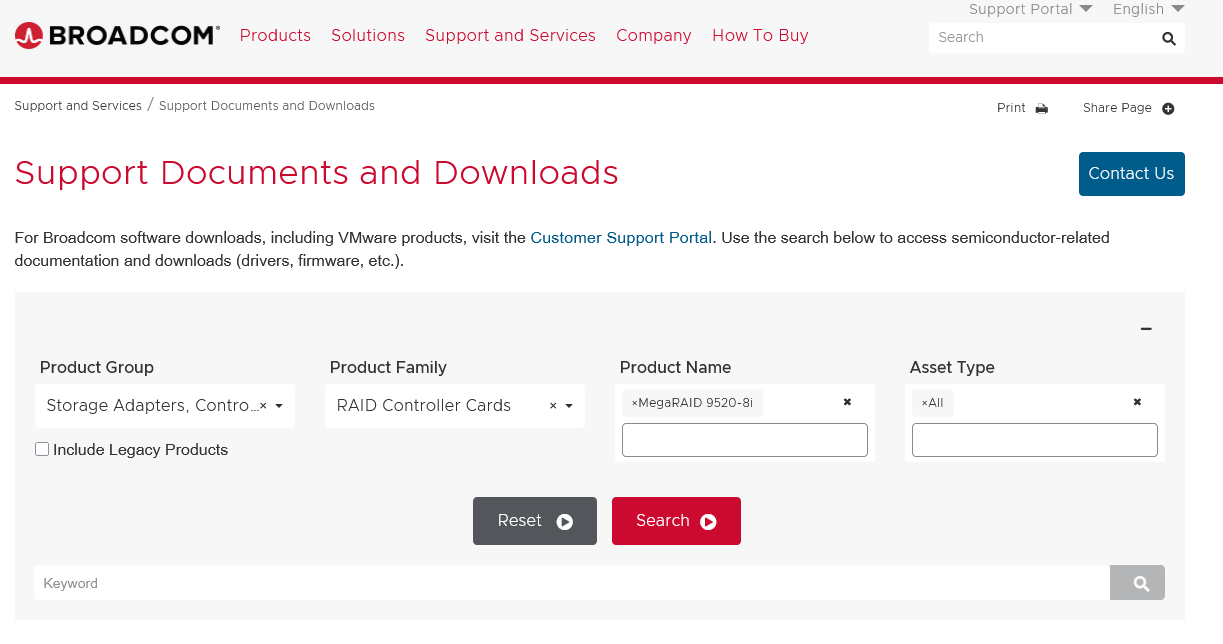This screenshot has height=644, width=1223.
Task: Remove the MegaRAID 9520-8i tag
Action: point(635,403)
